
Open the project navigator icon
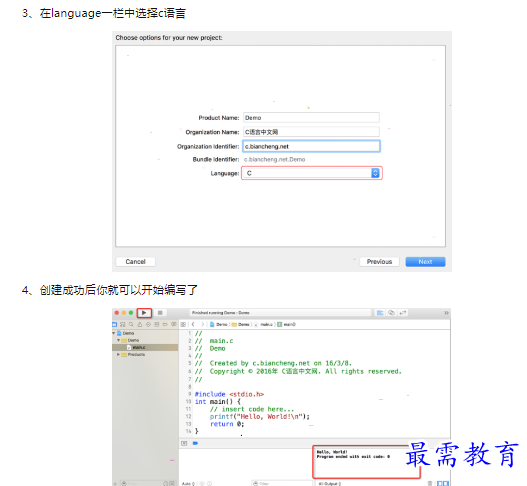[114, 324]
